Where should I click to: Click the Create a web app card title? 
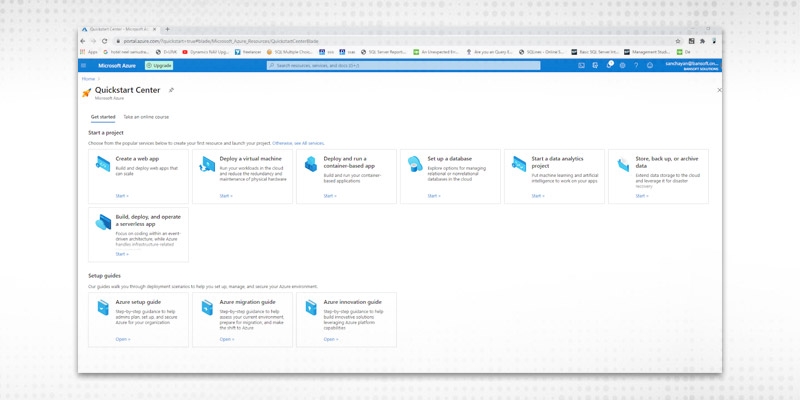click(137, 159)
